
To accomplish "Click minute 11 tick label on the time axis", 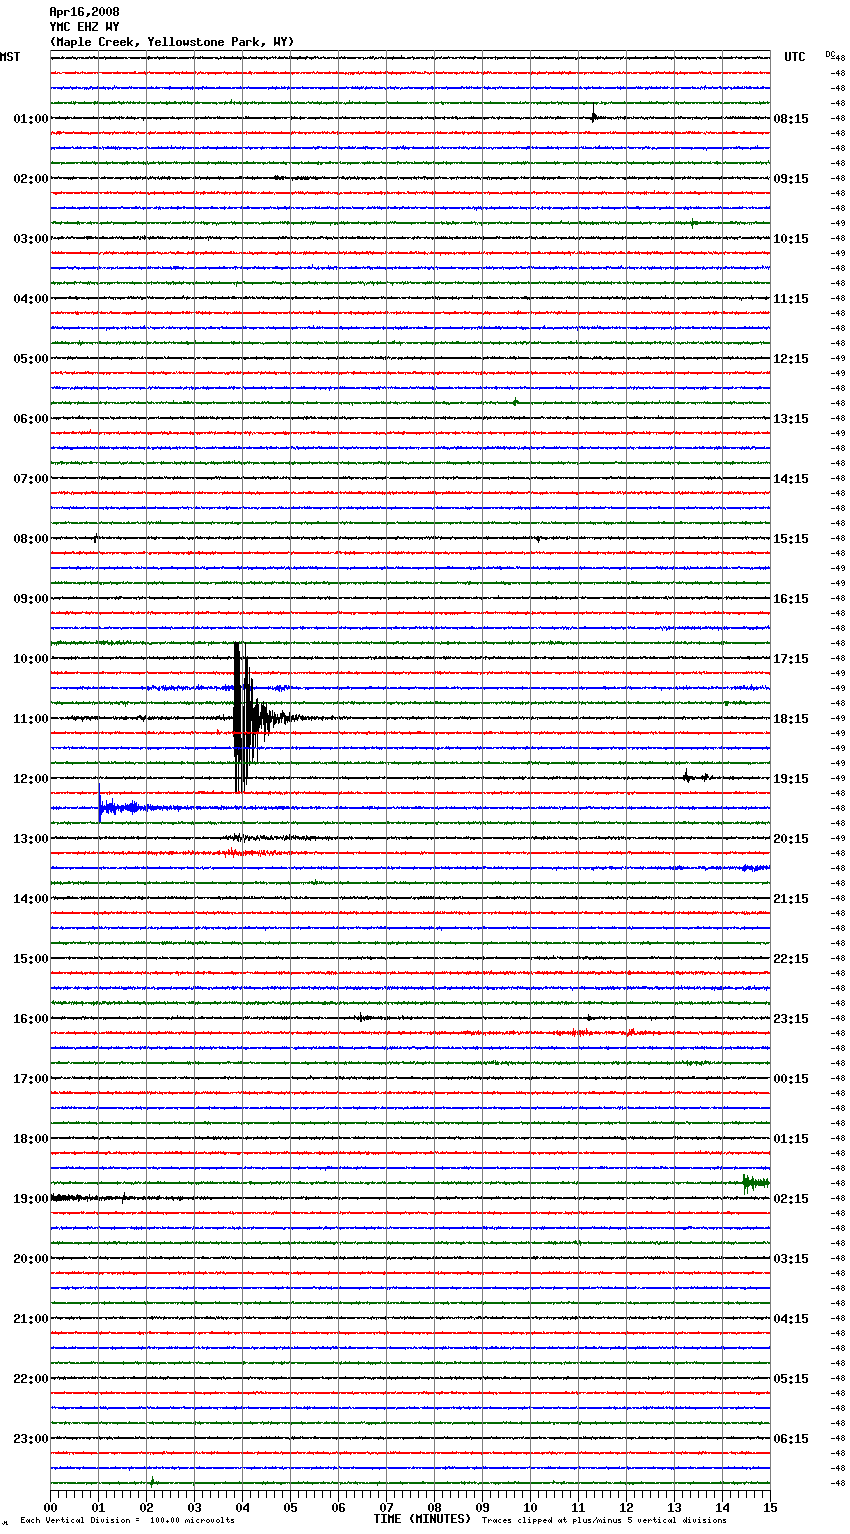I will (578, 1507).
